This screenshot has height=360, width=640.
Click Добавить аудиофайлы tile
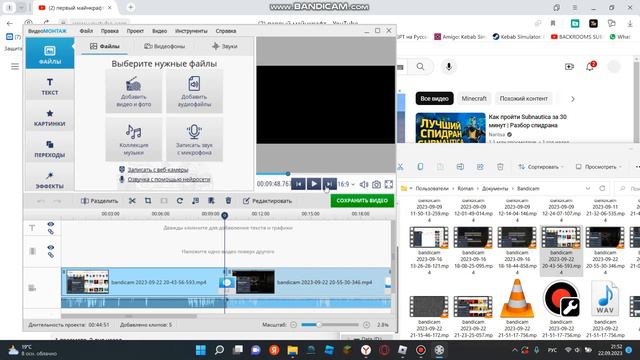194,91
